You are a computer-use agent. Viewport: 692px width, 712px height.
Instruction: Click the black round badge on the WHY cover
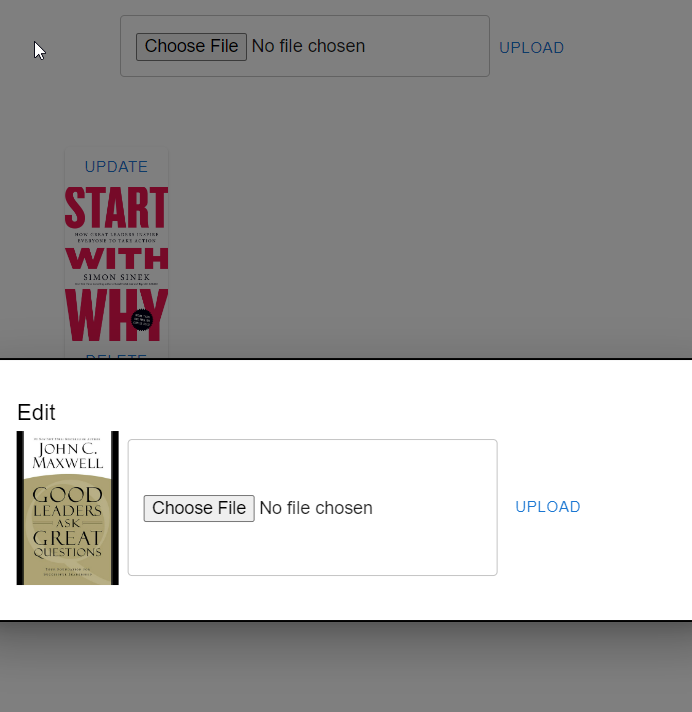(x=142, y=320)
